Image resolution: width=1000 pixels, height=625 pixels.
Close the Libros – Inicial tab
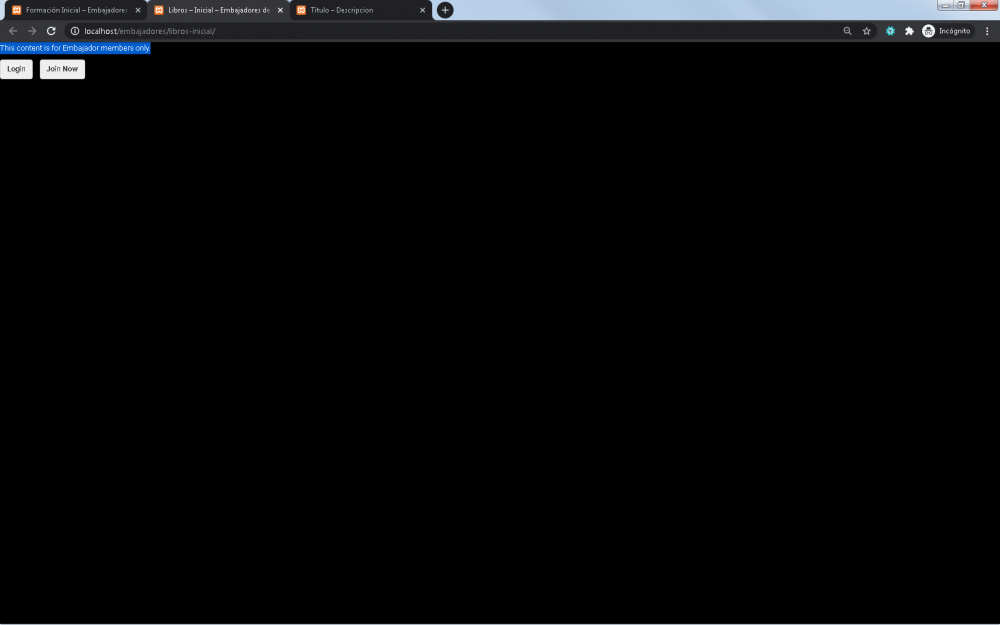pos(280,10)
